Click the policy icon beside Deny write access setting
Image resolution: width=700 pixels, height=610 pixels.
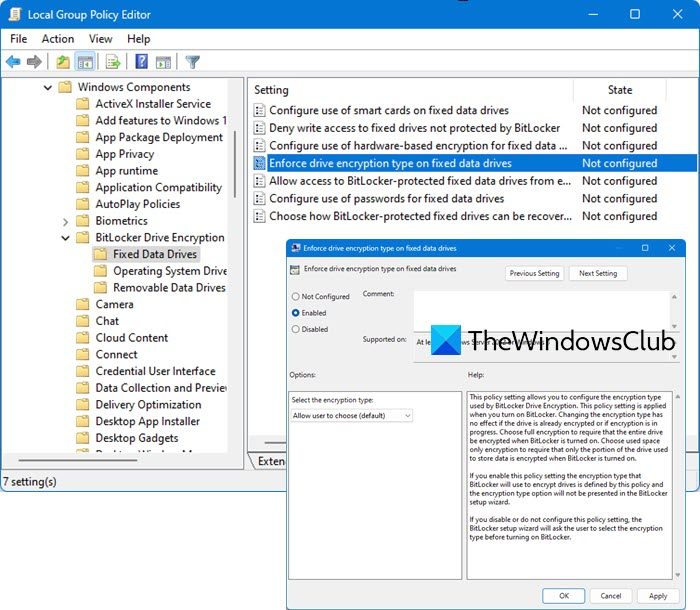[x=259, y=128]
